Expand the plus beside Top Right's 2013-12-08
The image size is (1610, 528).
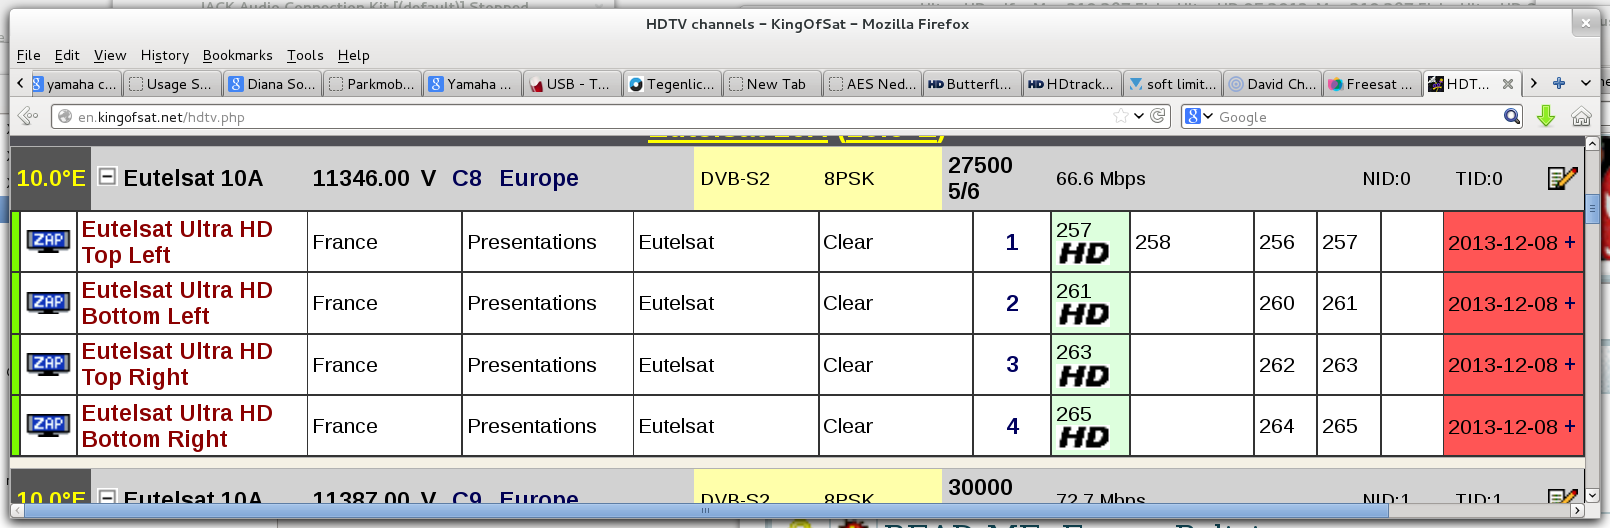[x=1570, y=364]
